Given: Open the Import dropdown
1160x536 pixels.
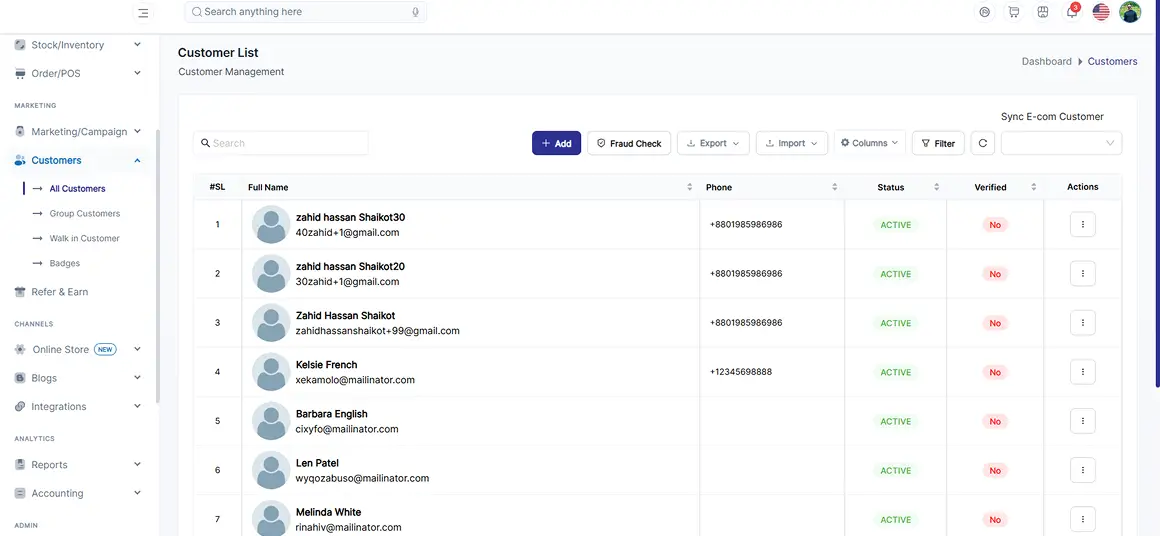Looking at the screenshot, I should pyautogui.click(x=792, y=143).
